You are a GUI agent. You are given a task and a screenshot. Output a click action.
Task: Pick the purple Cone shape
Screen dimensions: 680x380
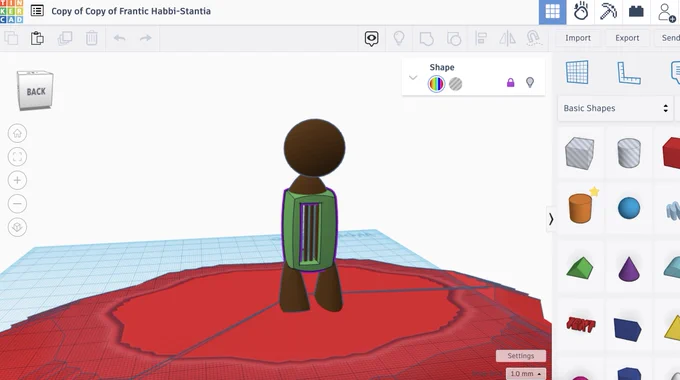click(x=629, y=269)
